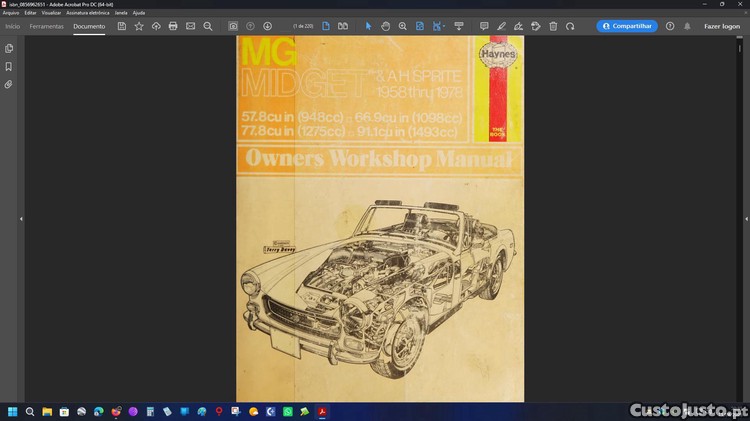750x421 pixels.
Task: Open WhatsApp from the taskbar
Action: [287, 411]
